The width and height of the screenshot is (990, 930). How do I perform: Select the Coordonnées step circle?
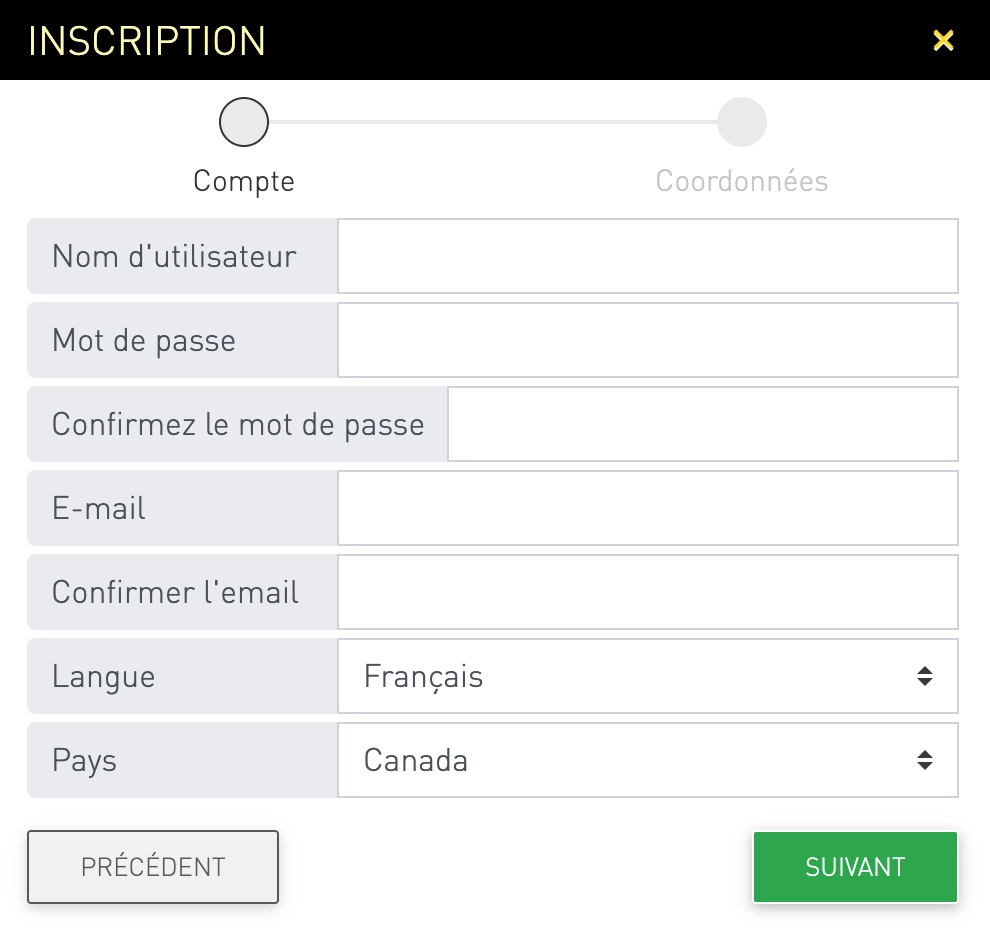pos(742,122)
